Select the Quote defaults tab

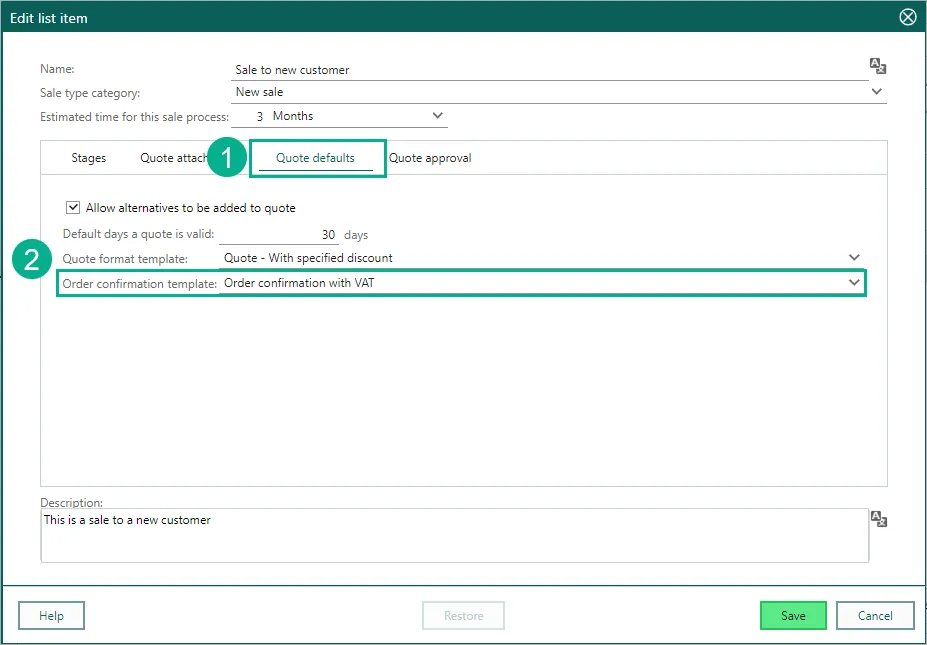pos(315,158)
